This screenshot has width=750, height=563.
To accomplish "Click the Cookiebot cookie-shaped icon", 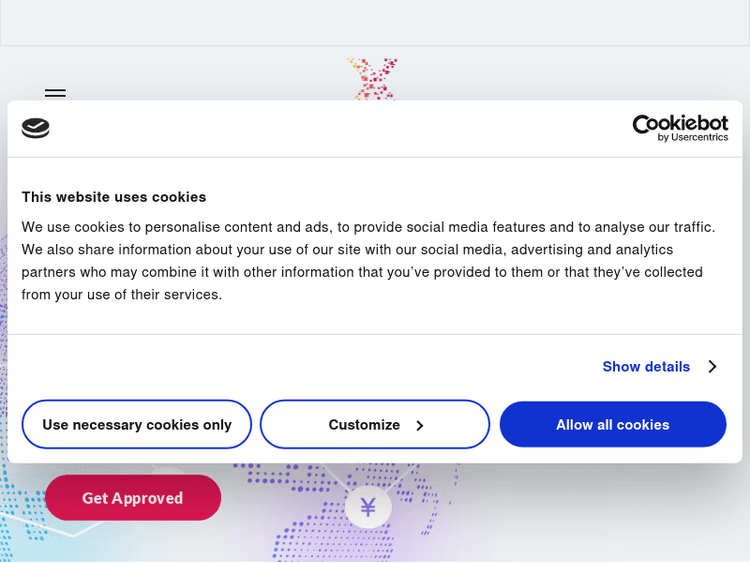I will point(36,128).
